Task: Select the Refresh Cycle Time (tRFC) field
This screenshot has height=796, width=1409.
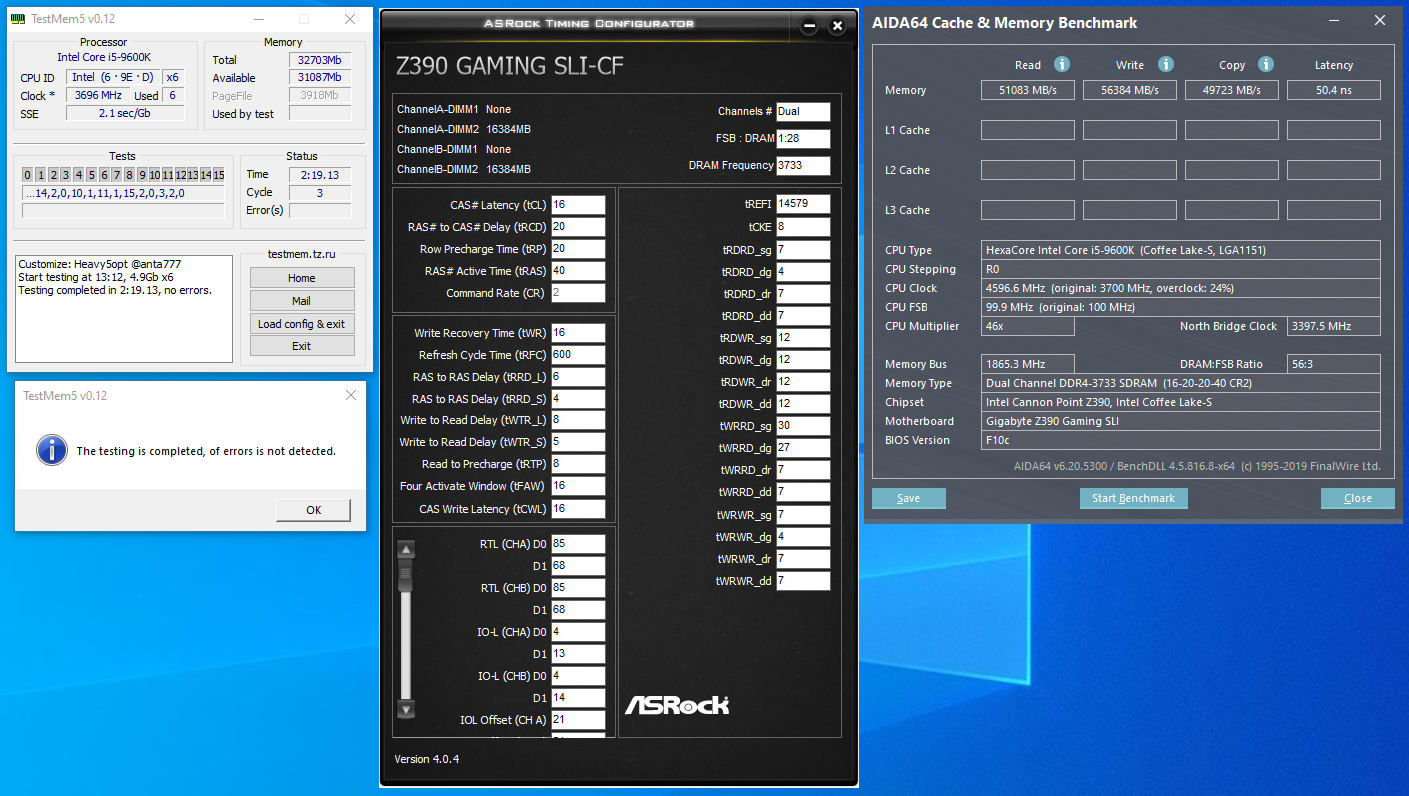Action: click(x=578, y=355)
